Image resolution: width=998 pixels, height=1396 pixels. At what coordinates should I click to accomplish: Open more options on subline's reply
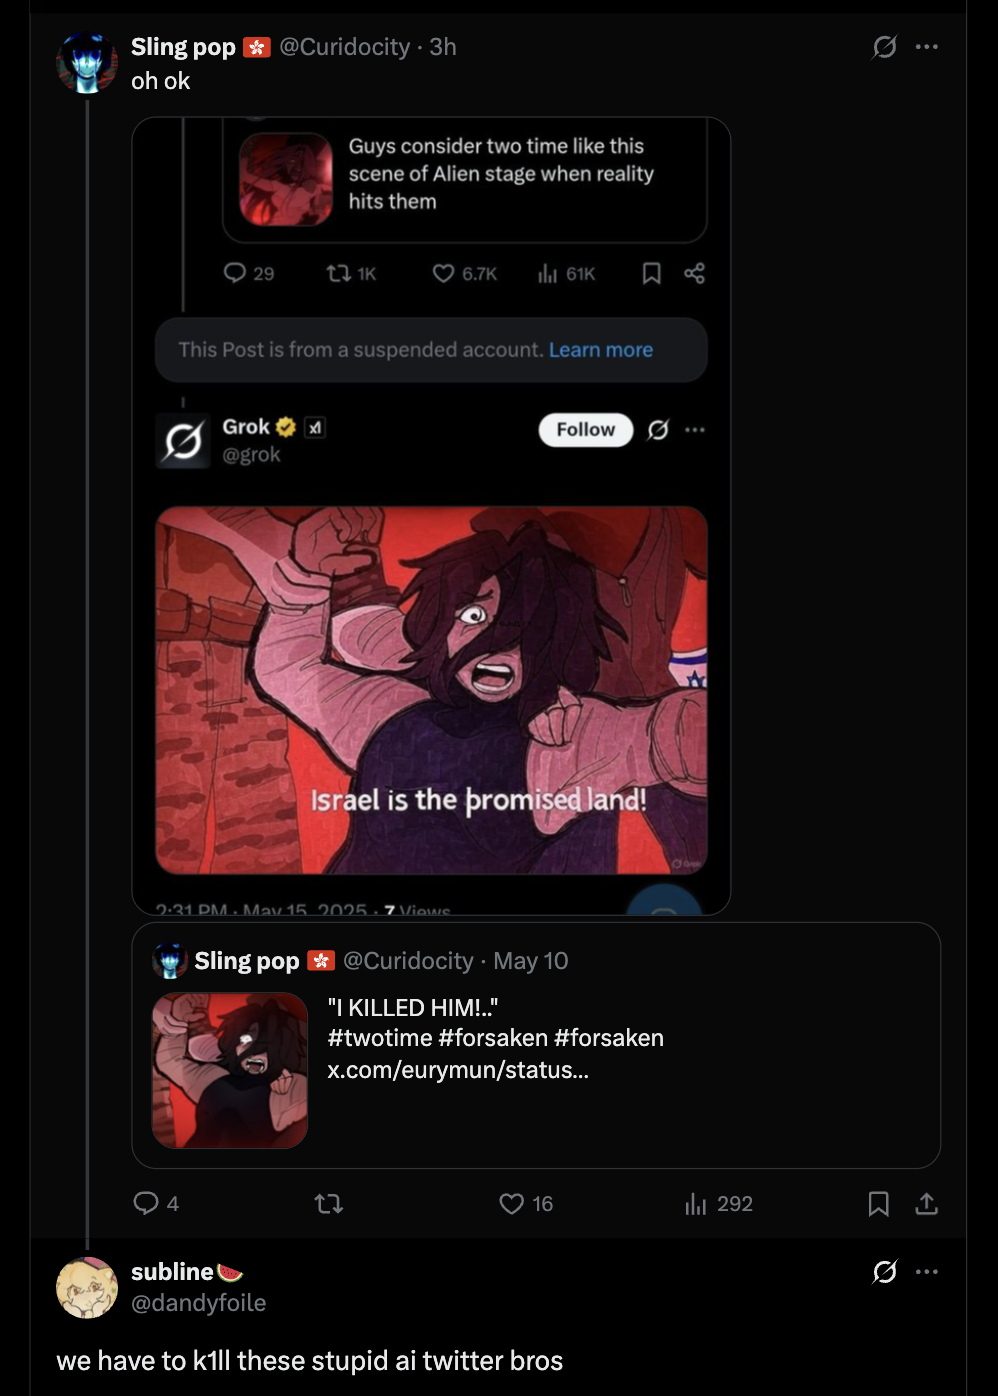pyautogui.click(x=927, y=1272)
